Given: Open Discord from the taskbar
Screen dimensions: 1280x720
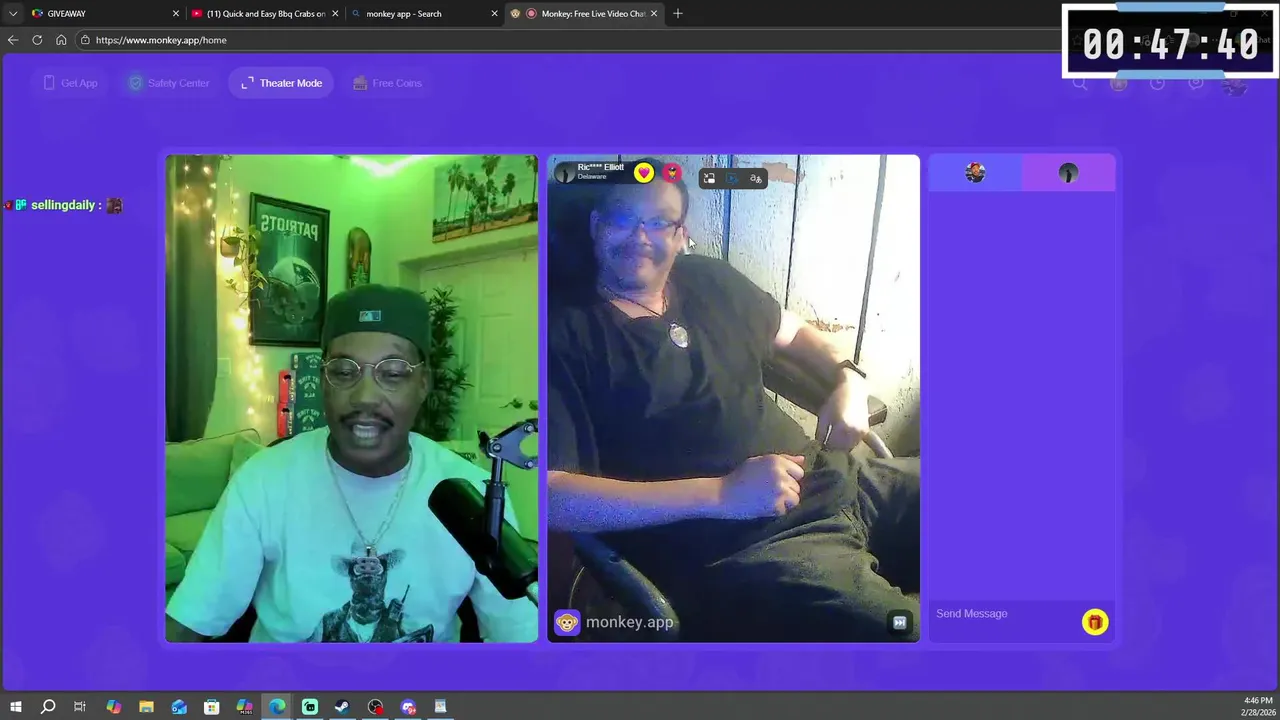Looking at the screenshot, I should tap(408, 707).
